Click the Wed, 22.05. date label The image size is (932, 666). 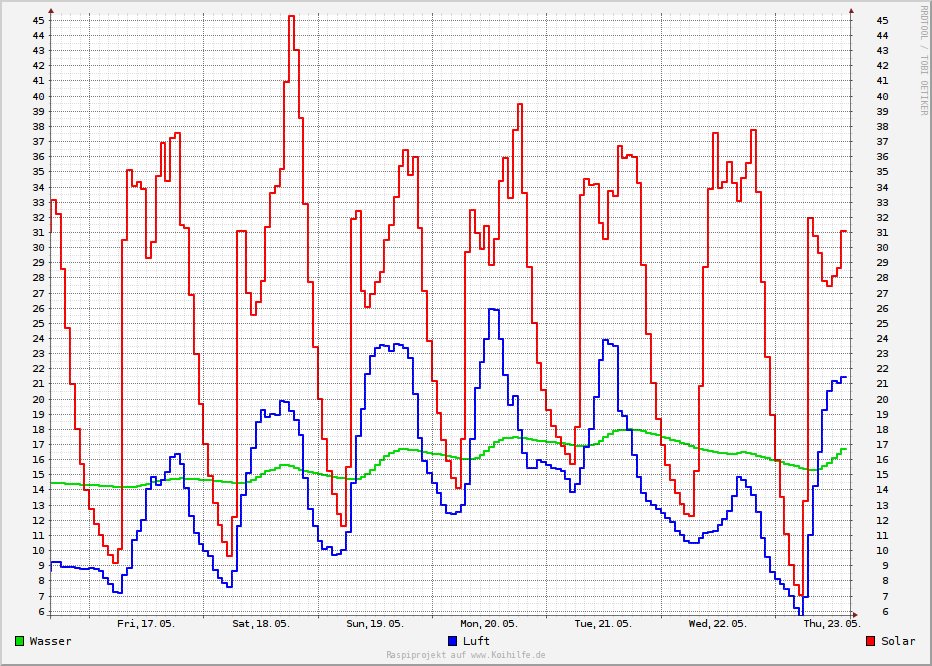coord(718,623)
